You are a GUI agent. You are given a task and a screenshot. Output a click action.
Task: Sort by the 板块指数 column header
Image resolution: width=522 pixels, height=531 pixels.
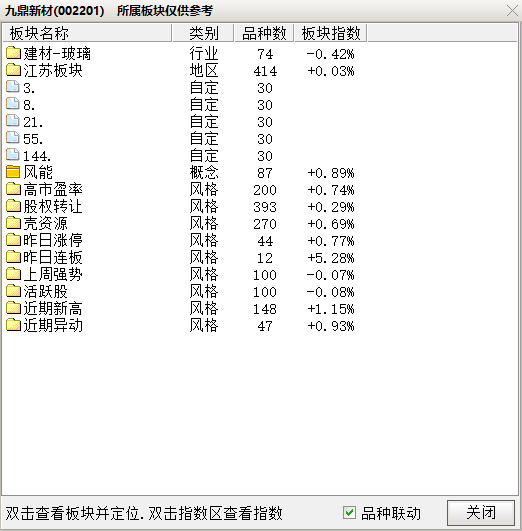click(331, 33)
